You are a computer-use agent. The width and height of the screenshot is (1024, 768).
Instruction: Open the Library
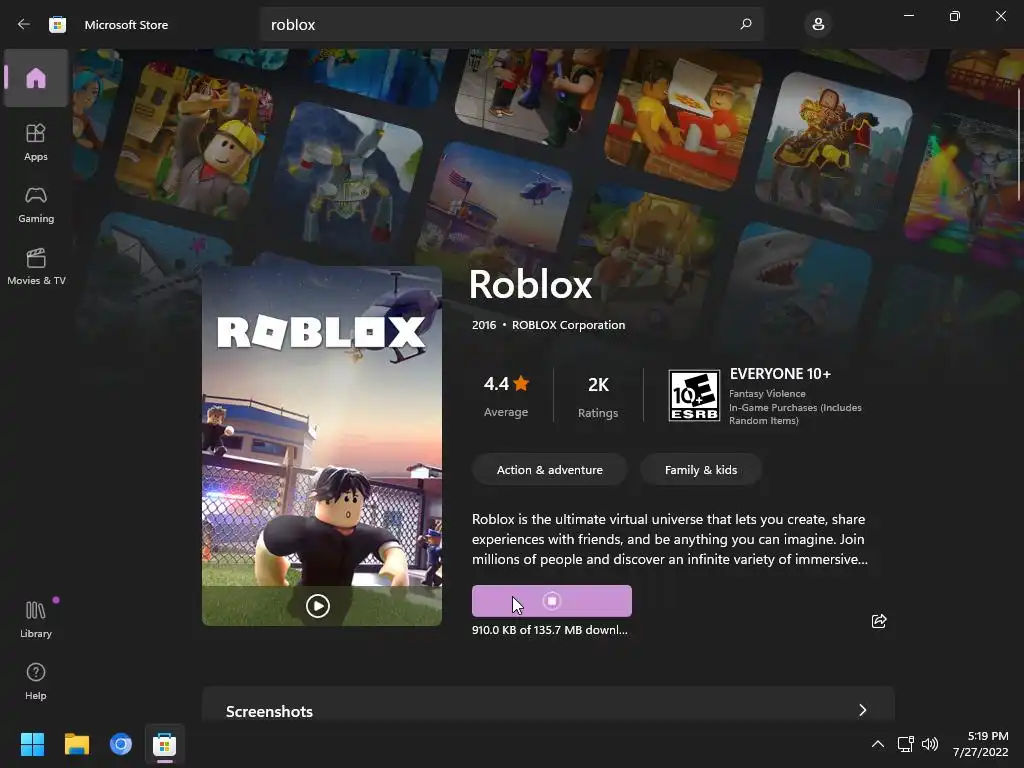point(36,618)
